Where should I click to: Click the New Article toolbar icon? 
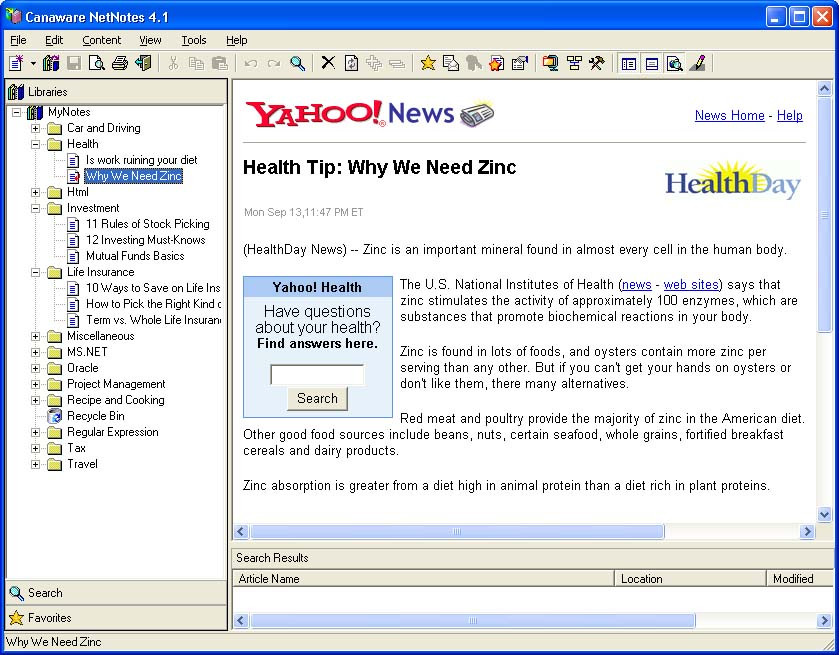16,63
